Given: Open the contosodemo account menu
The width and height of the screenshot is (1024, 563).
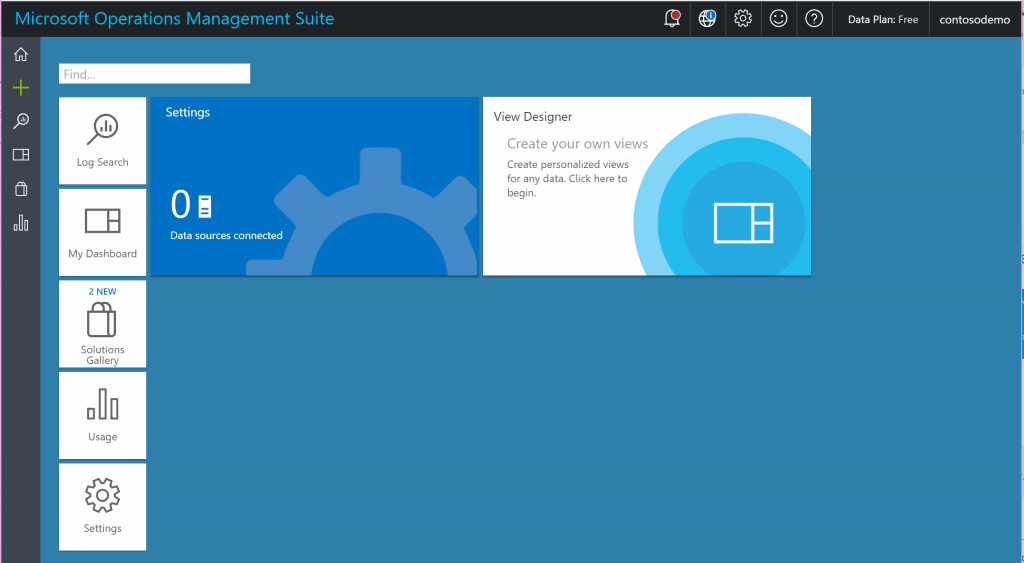Looking at the screenshot, I should pyautogui.click(x=974, y=20).
